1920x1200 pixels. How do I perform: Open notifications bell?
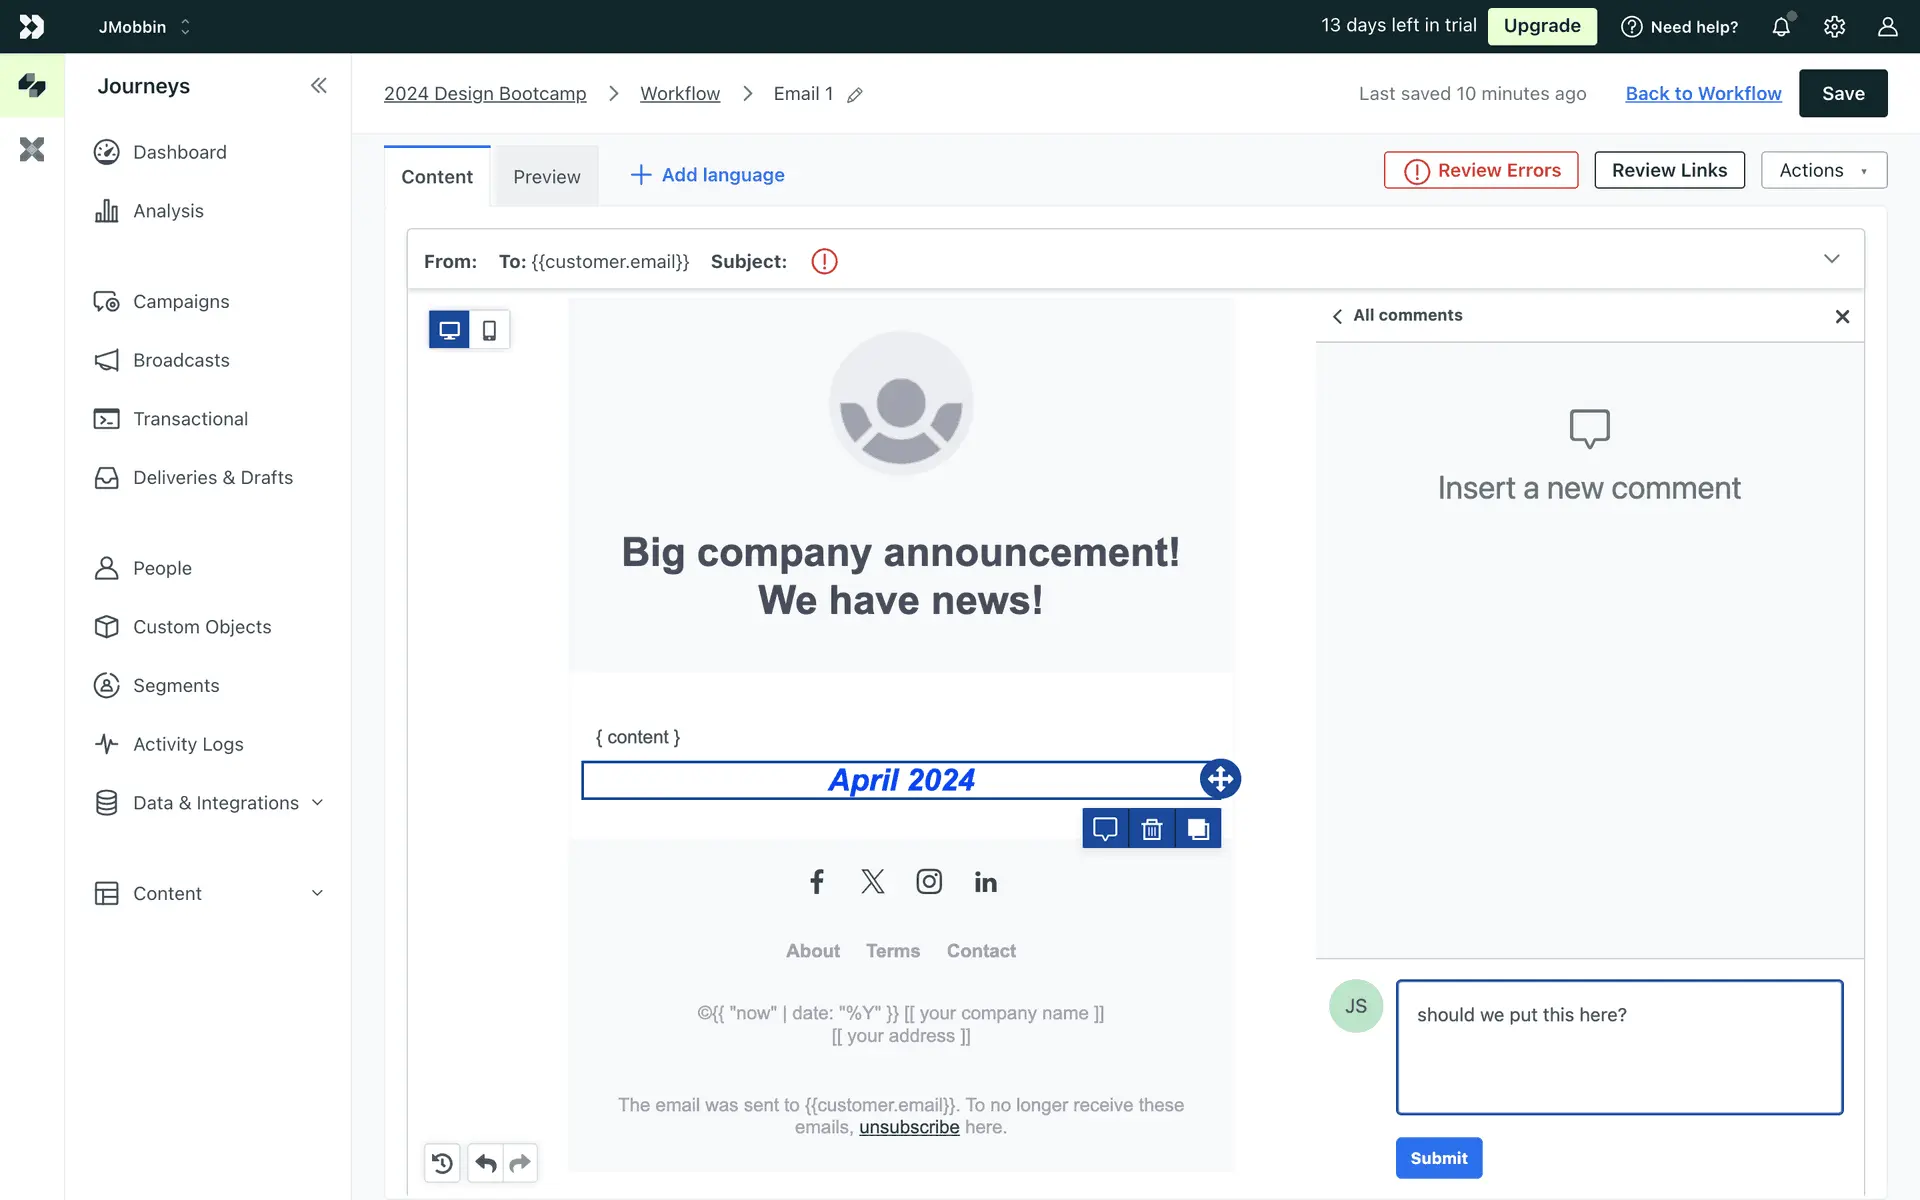point(1781,27)
